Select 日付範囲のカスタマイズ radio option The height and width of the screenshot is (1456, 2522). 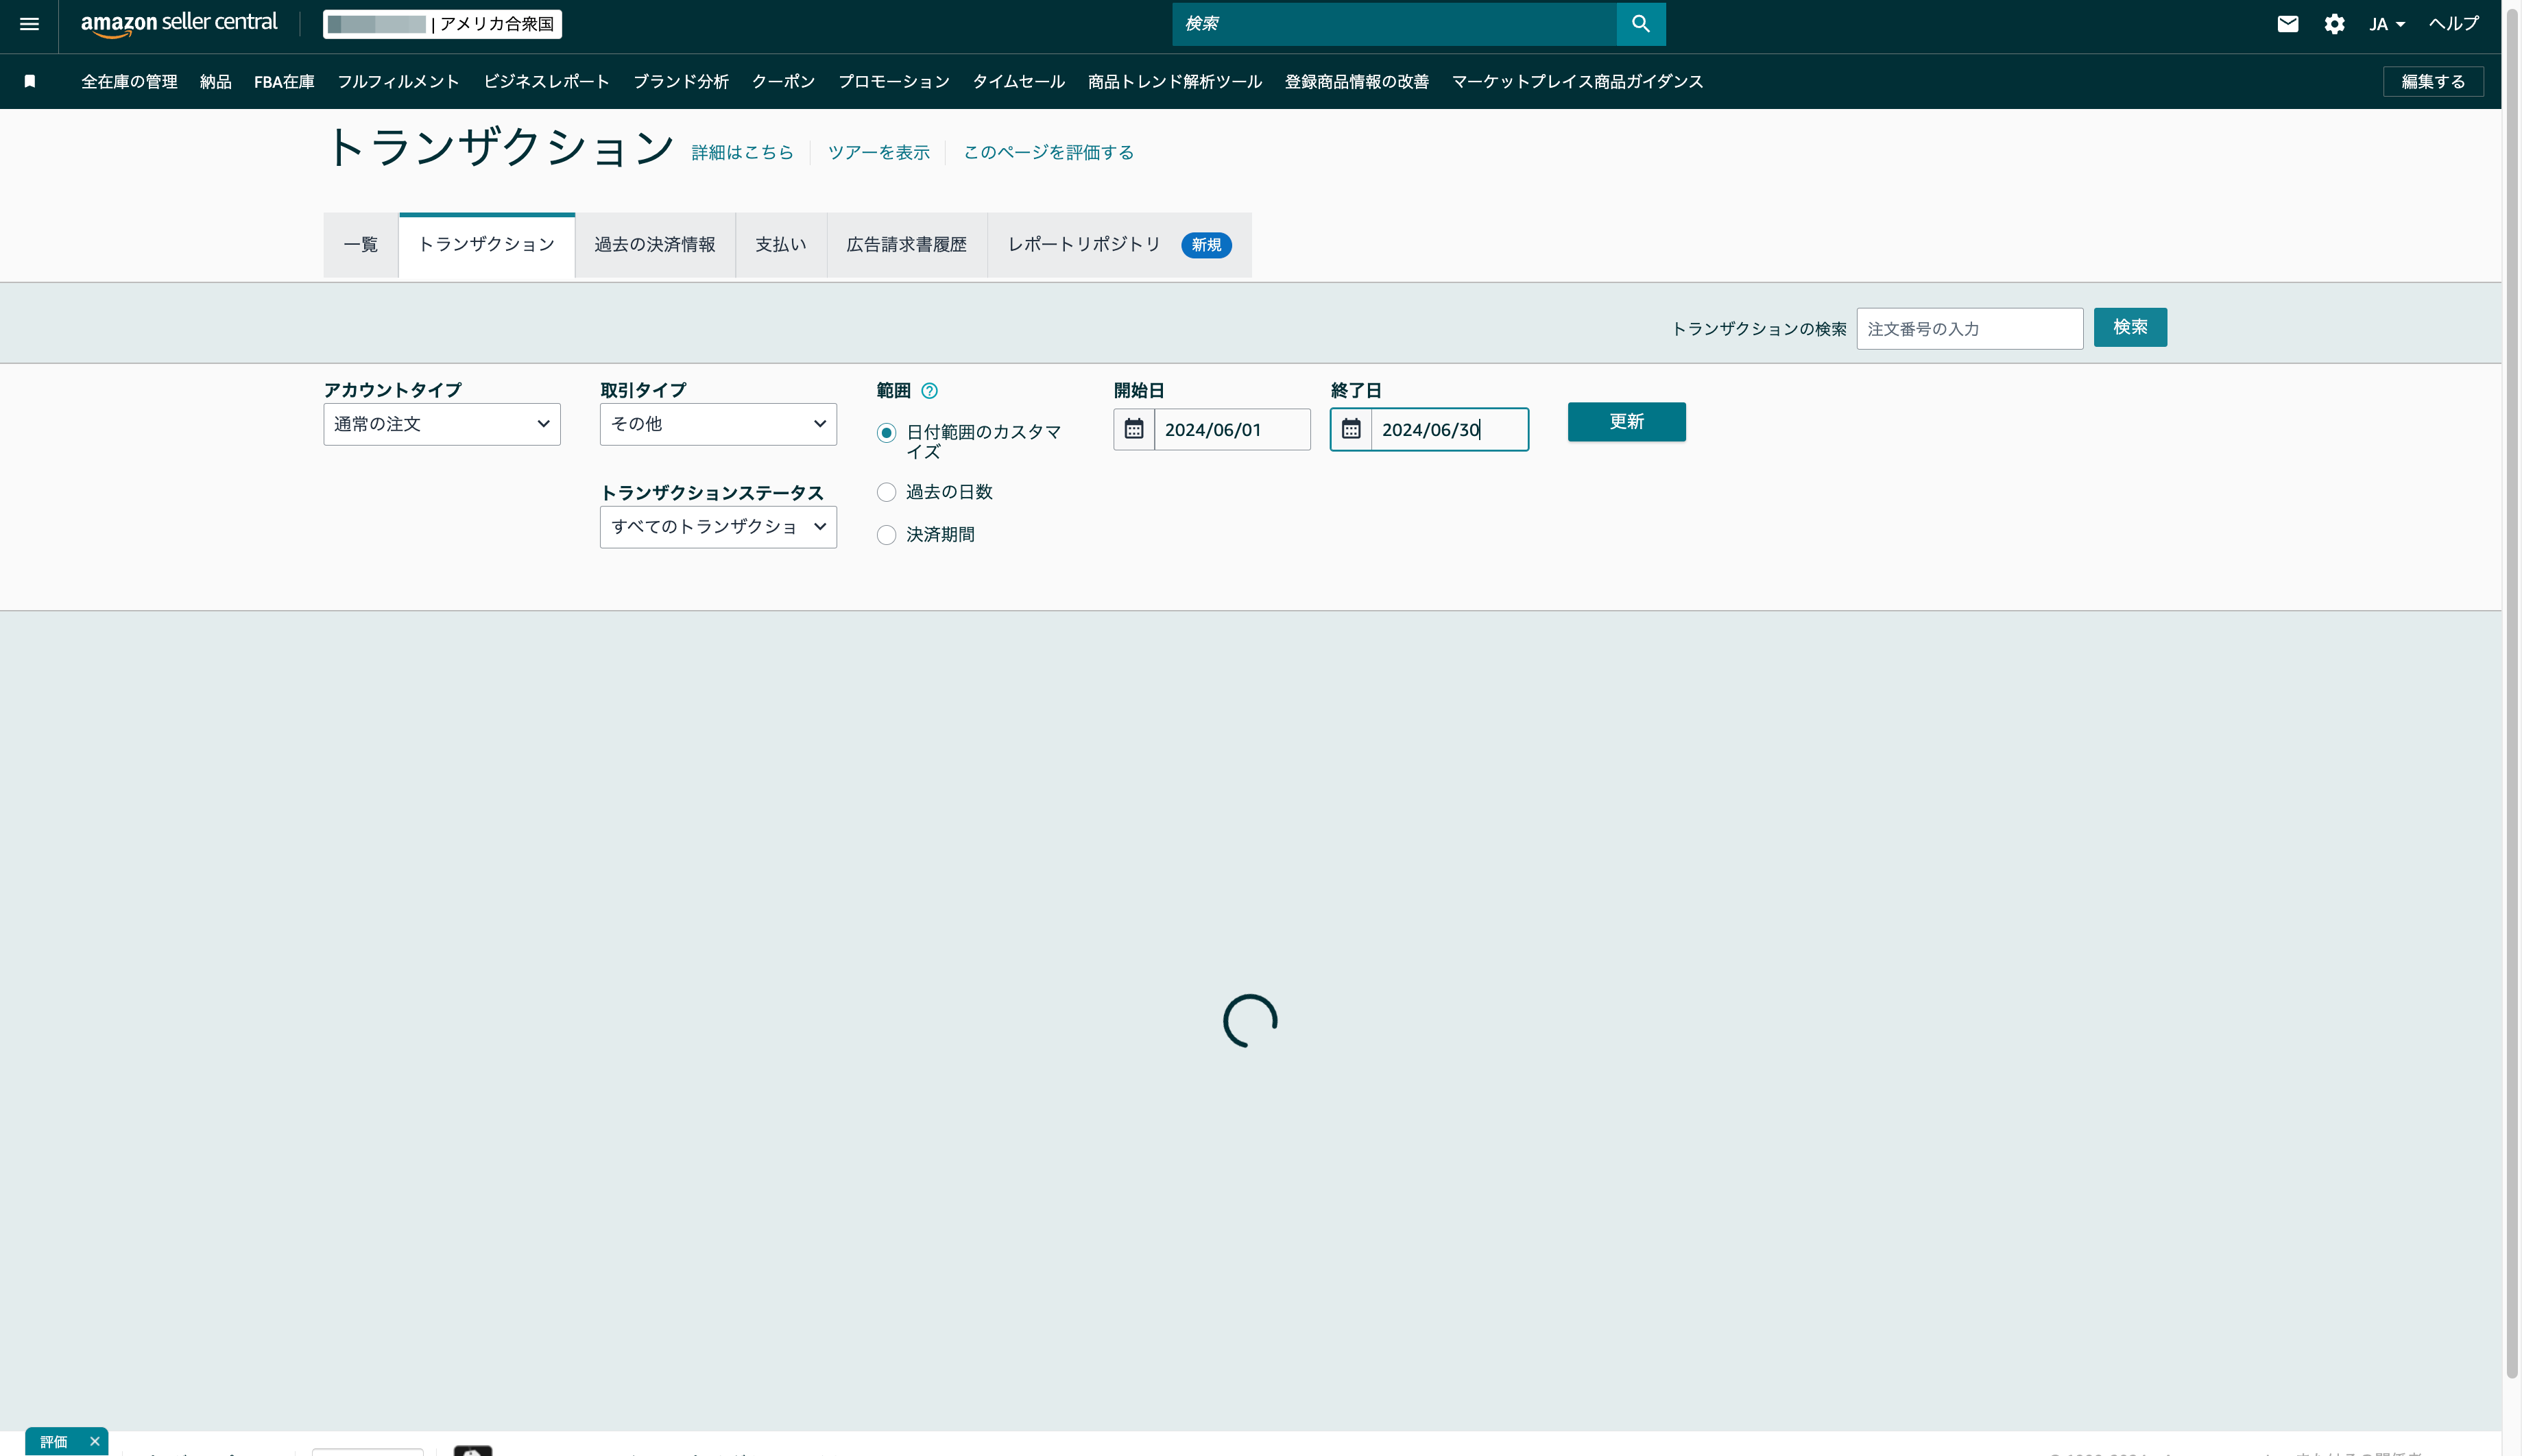pos(886,433)
